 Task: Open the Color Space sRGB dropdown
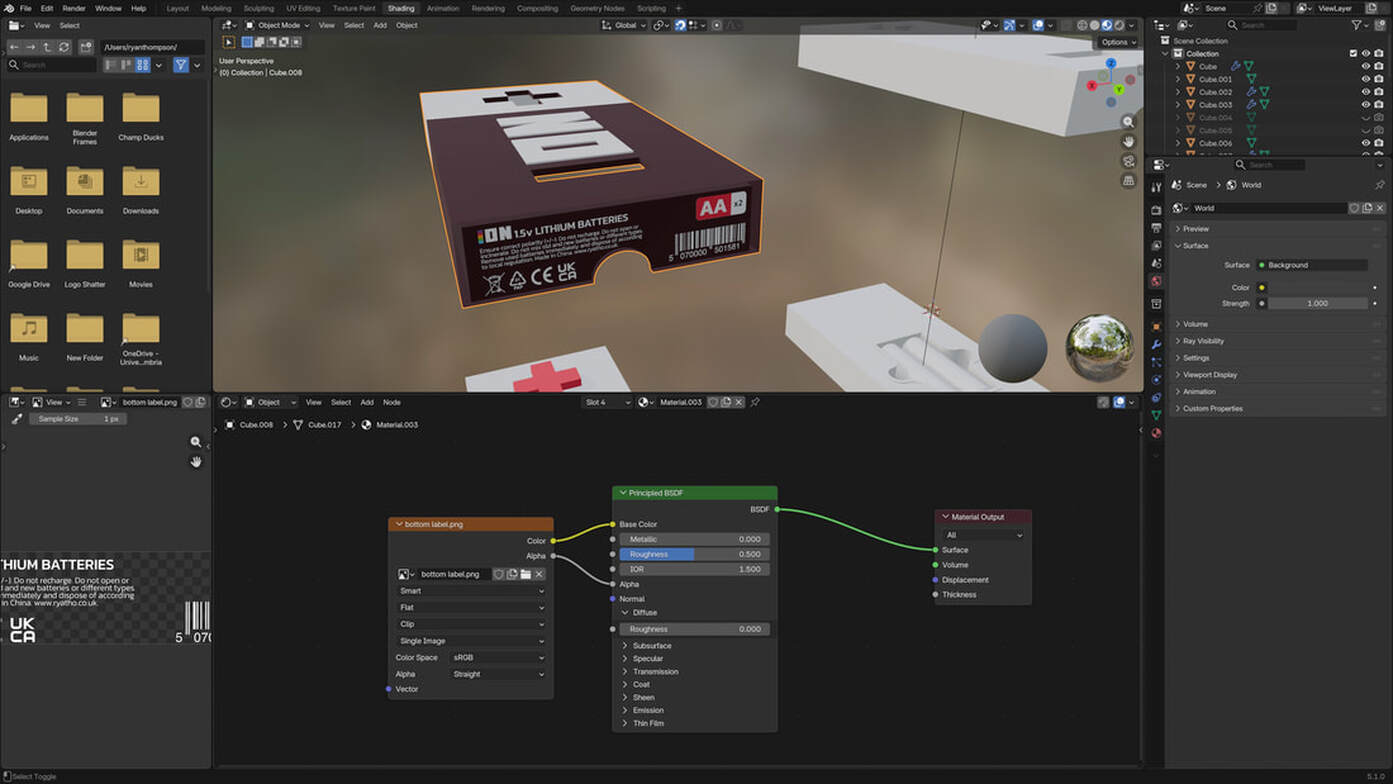[497, 658]
